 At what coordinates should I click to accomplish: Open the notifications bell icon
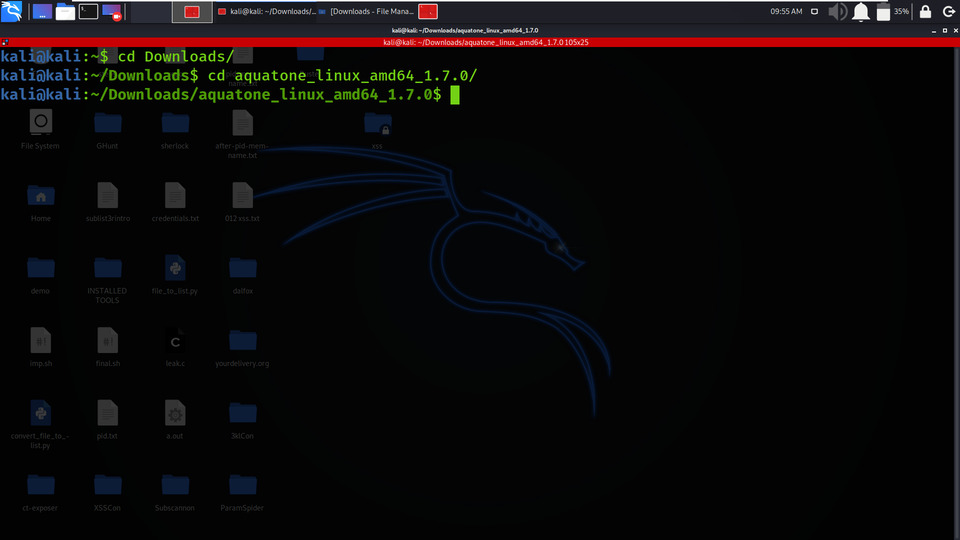[x=861, y=12]
